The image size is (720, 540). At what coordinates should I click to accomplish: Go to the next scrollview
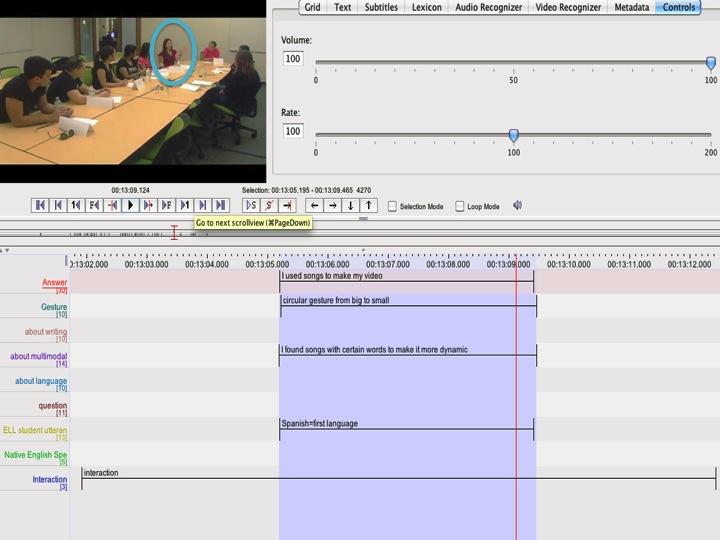pos(202,205)
